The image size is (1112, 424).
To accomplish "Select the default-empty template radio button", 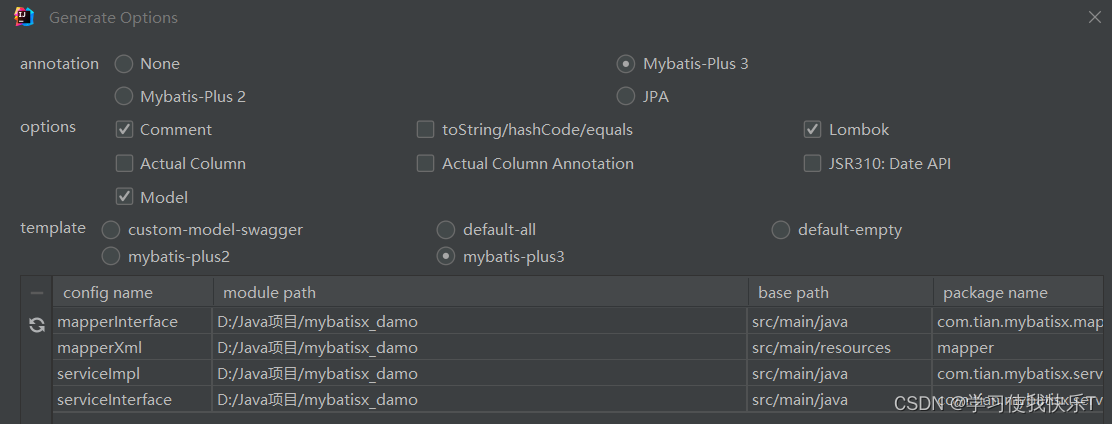I will (x=780, y=230).
